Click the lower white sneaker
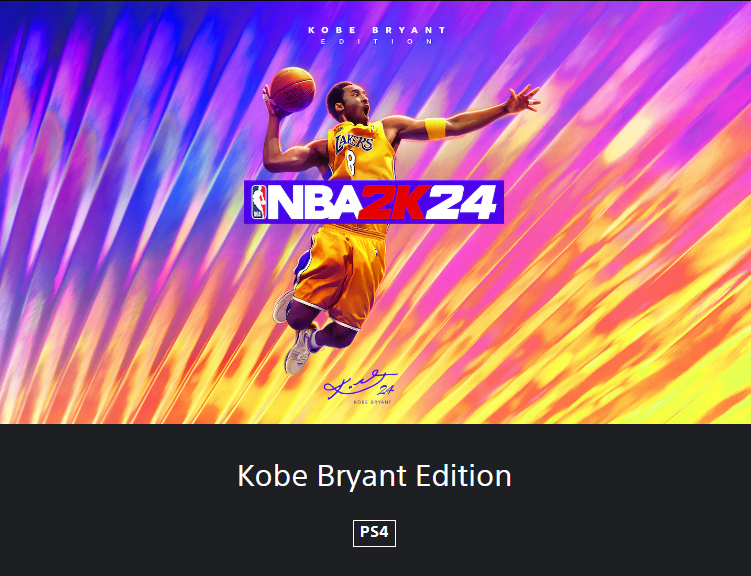This screenshot has height=576, width=751. (299, 352)
